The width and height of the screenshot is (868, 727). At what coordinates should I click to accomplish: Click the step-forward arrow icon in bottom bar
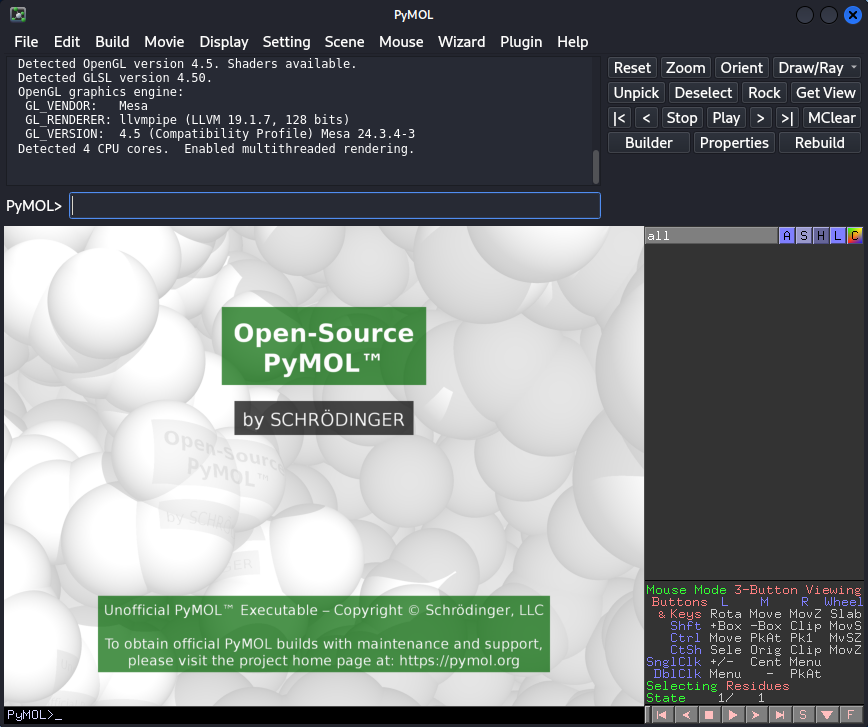pos(756,715)
